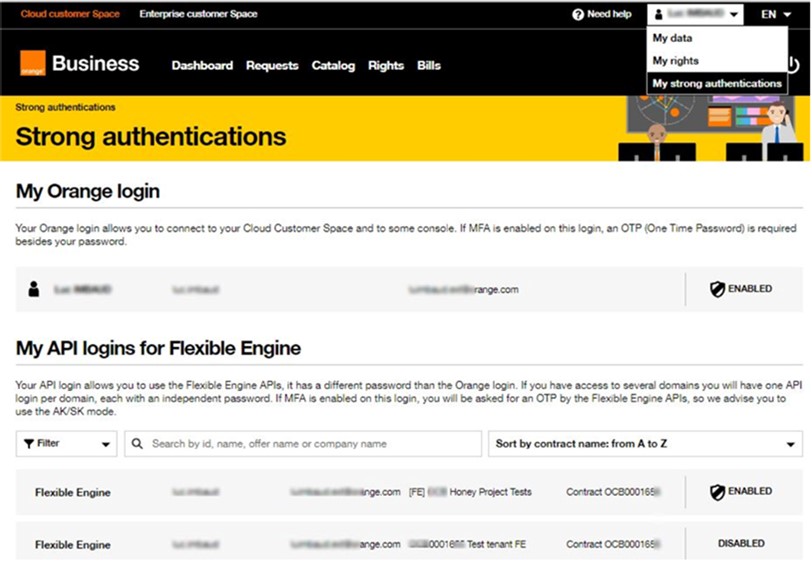This screenshot has height=561, width=812.
Task: Click the search by id or name field
Action: pyautogui.click(x=303, y=443)
